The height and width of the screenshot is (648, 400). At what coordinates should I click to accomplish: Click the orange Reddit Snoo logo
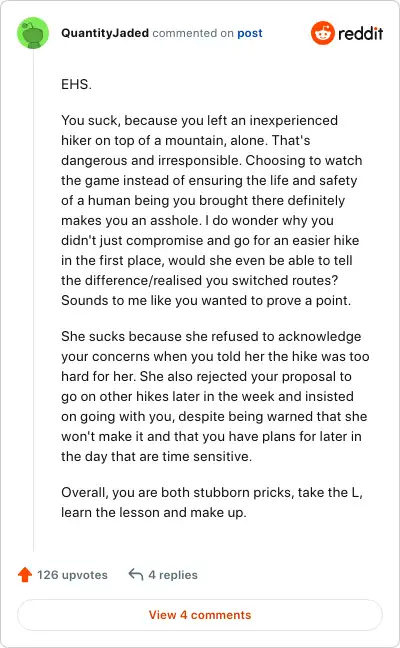click(323, 33)
